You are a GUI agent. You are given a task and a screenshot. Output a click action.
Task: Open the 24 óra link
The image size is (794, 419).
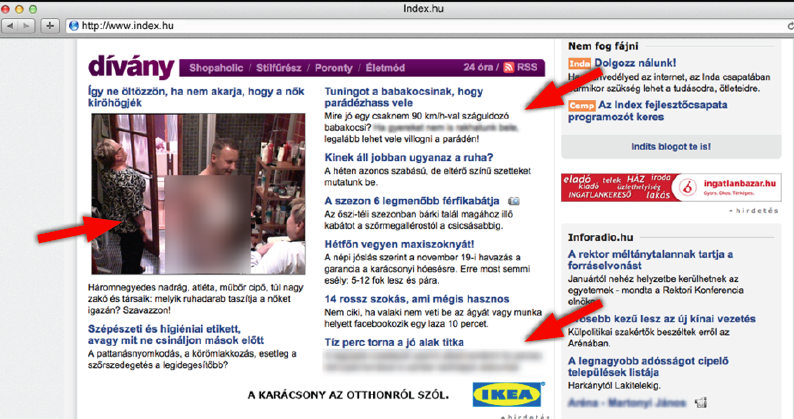point(478,68)
